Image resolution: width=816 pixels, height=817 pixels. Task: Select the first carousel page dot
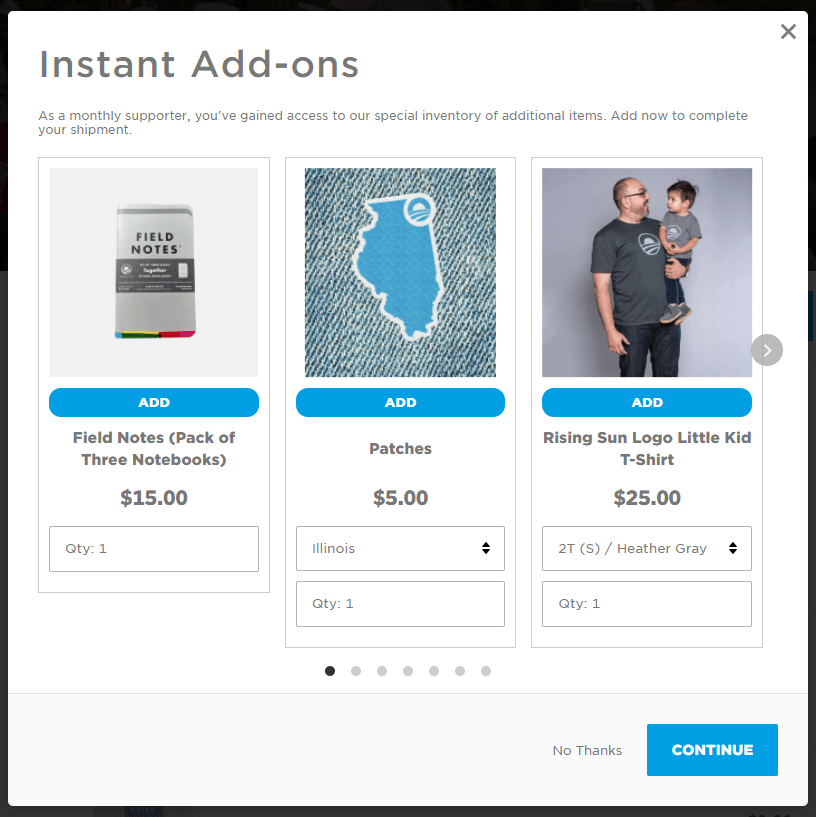click(330, 671)
